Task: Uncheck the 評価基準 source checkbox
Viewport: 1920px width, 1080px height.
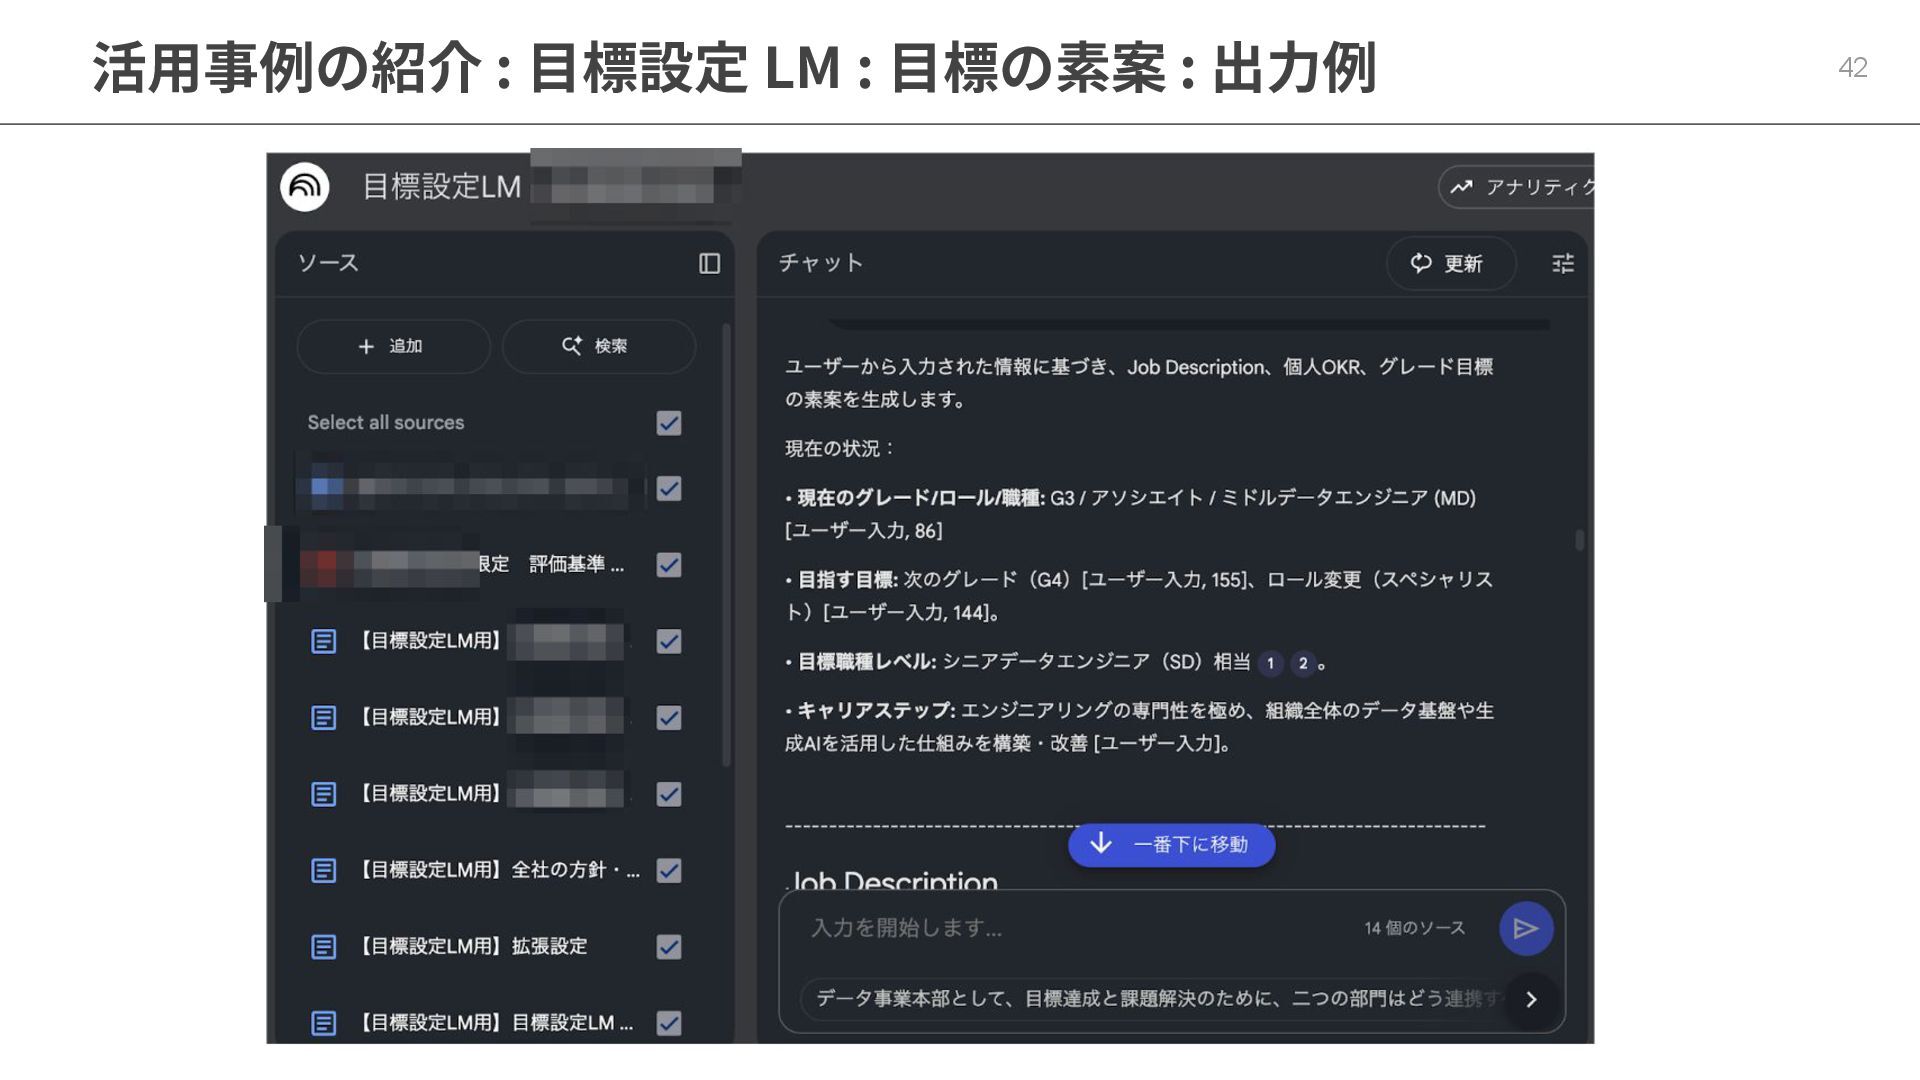Action: [669, 565]
